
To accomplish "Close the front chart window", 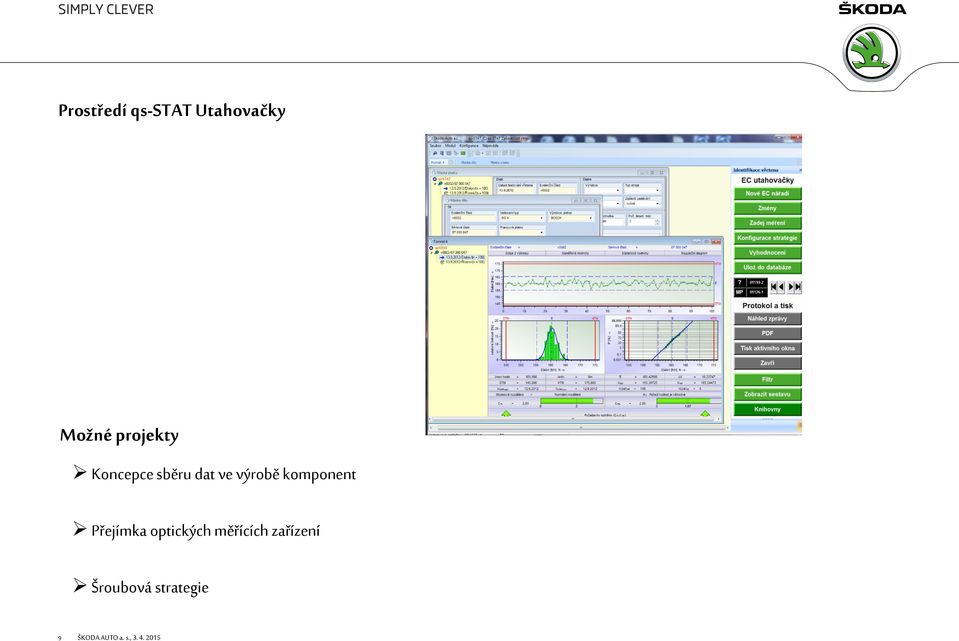I will click(716, 242).
